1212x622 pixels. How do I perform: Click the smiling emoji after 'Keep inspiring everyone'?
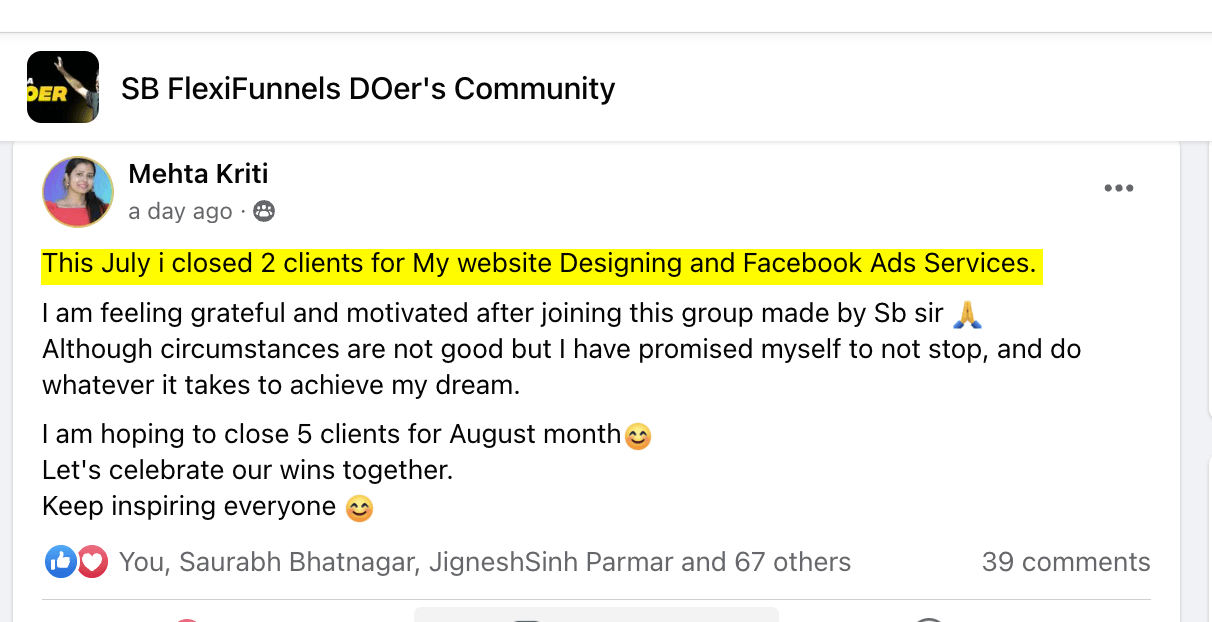coord(359,508)
